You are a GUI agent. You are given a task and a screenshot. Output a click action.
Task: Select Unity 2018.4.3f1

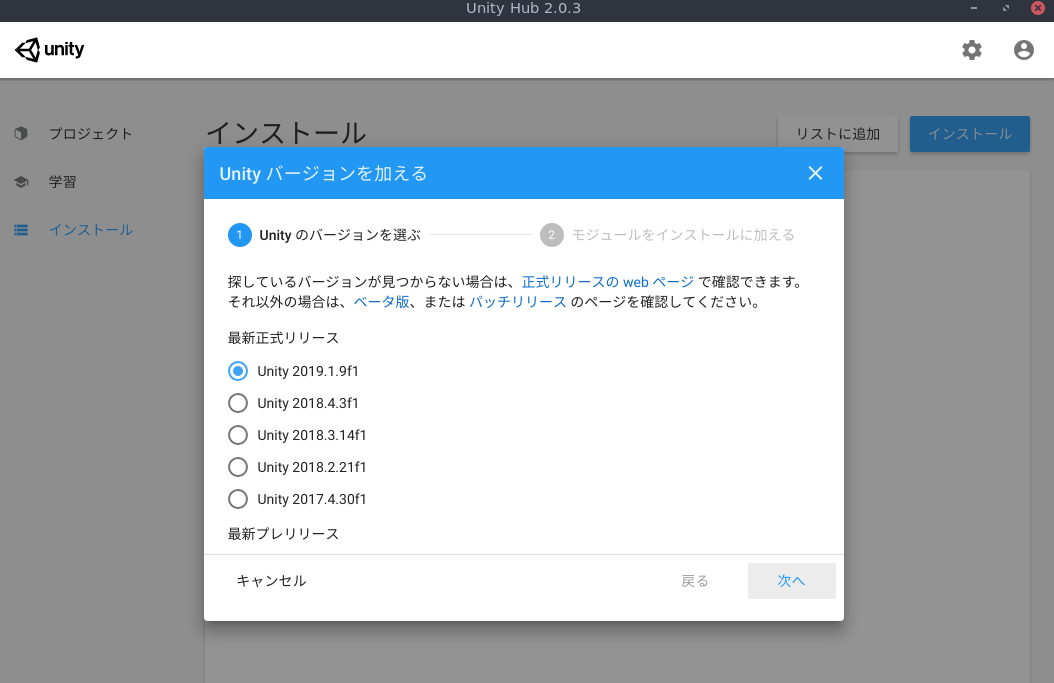tap(237, 402)
